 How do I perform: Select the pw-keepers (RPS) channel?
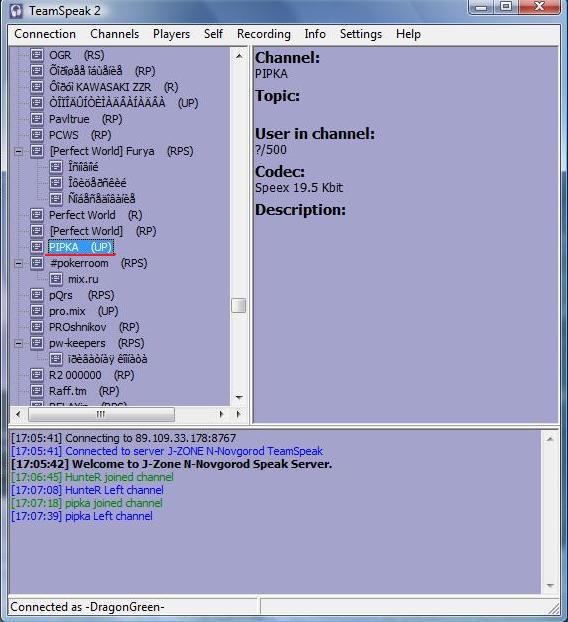coord(97,343)
